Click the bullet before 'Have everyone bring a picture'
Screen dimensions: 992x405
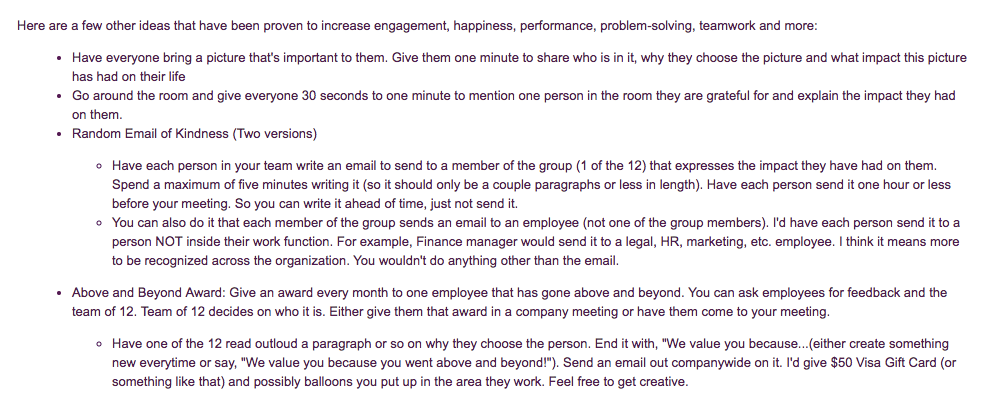[x=59, y=58]
